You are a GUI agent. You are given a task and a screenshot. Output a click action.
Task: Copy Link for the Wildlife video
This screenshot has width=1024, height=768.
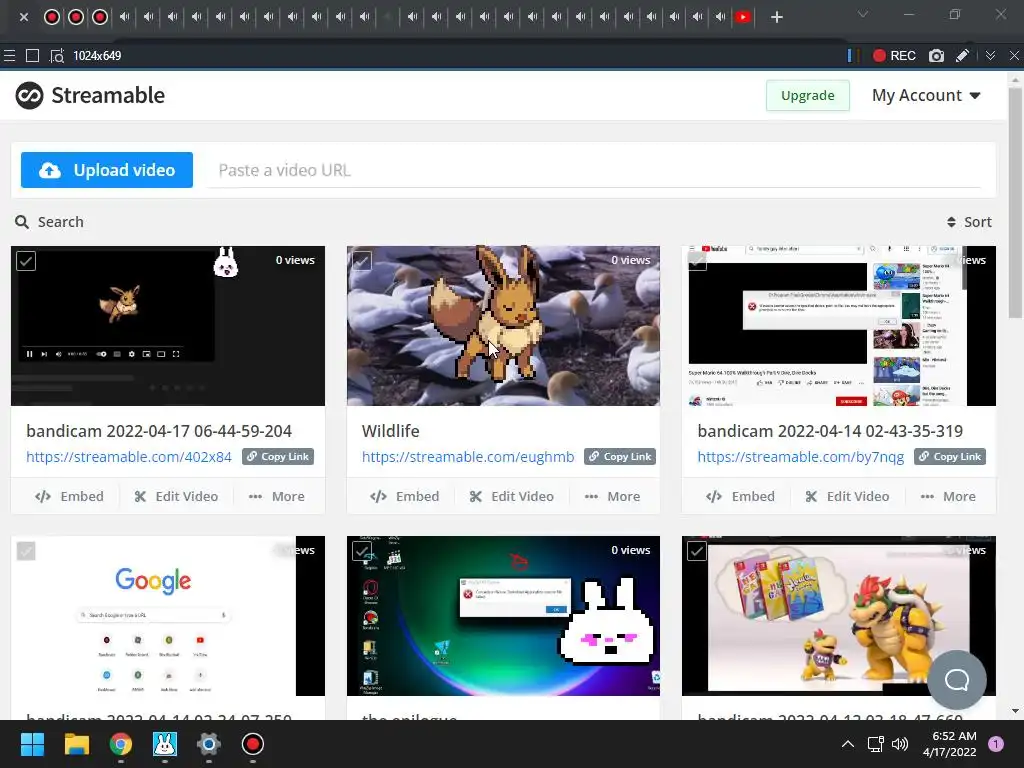click(620, 456)
